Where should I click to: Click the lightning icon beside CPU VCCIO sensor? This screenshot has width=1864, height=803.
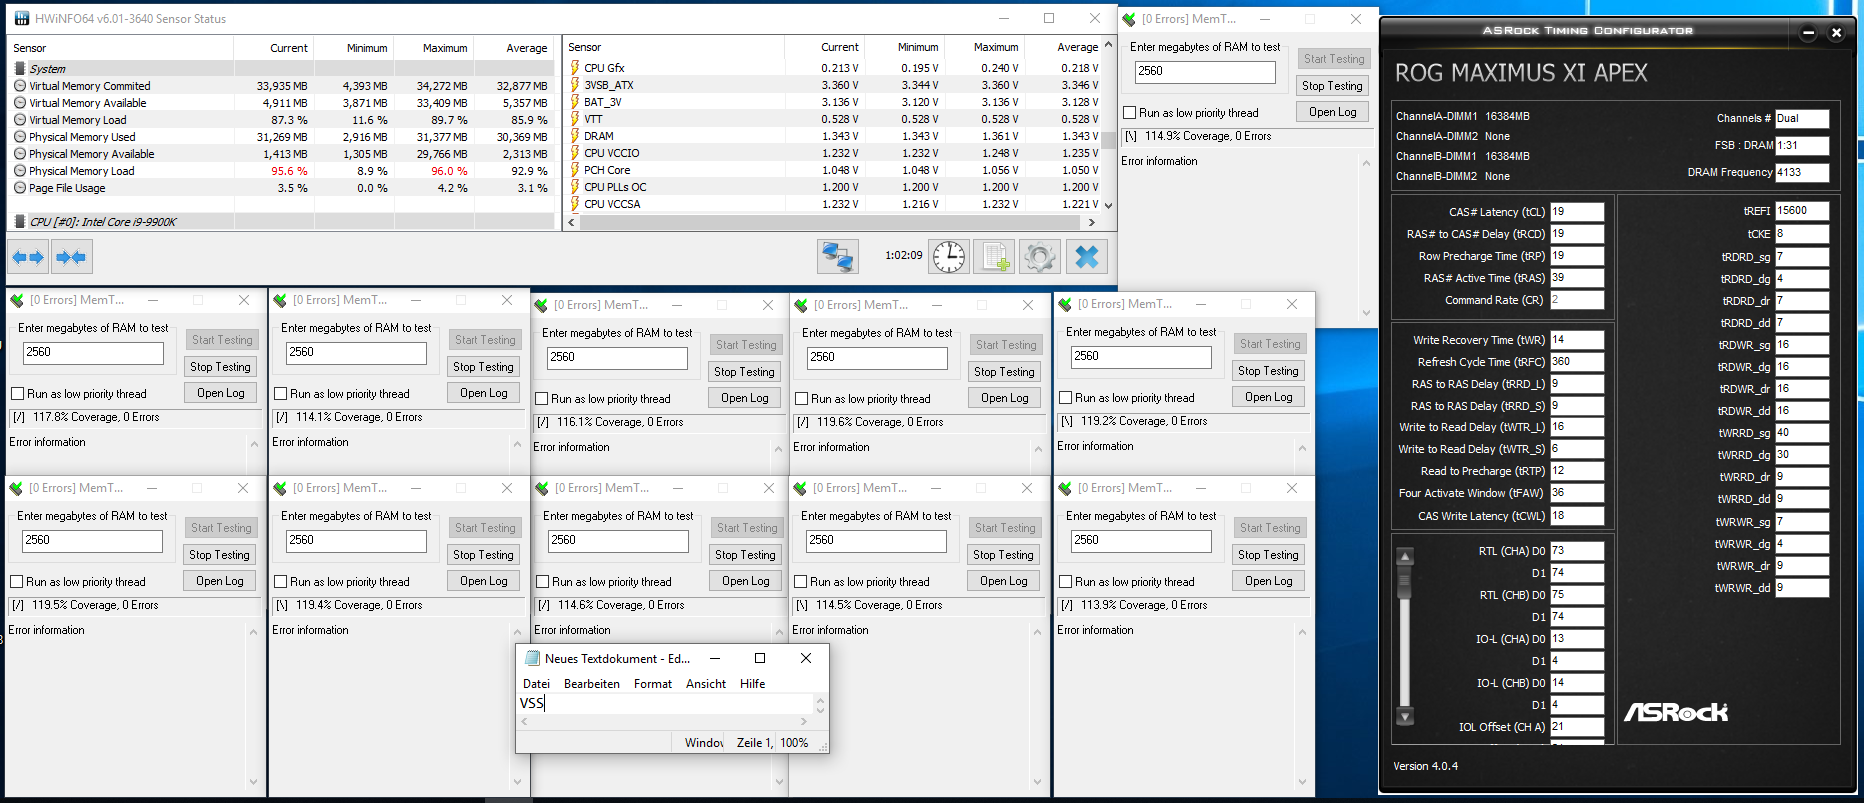575,153
